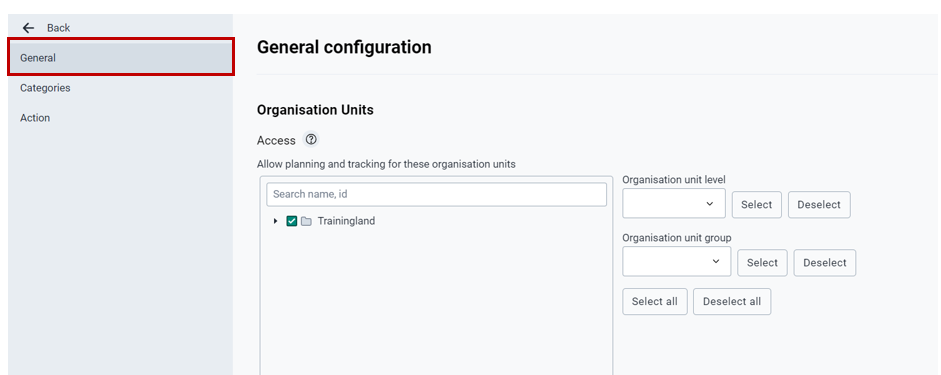Open the Access help question-mark icon

coord(311,140)
